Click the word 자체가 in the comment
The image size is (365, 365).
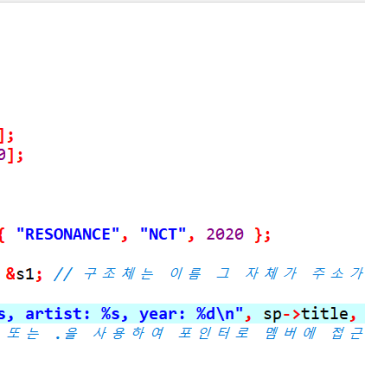click(271, 274)
